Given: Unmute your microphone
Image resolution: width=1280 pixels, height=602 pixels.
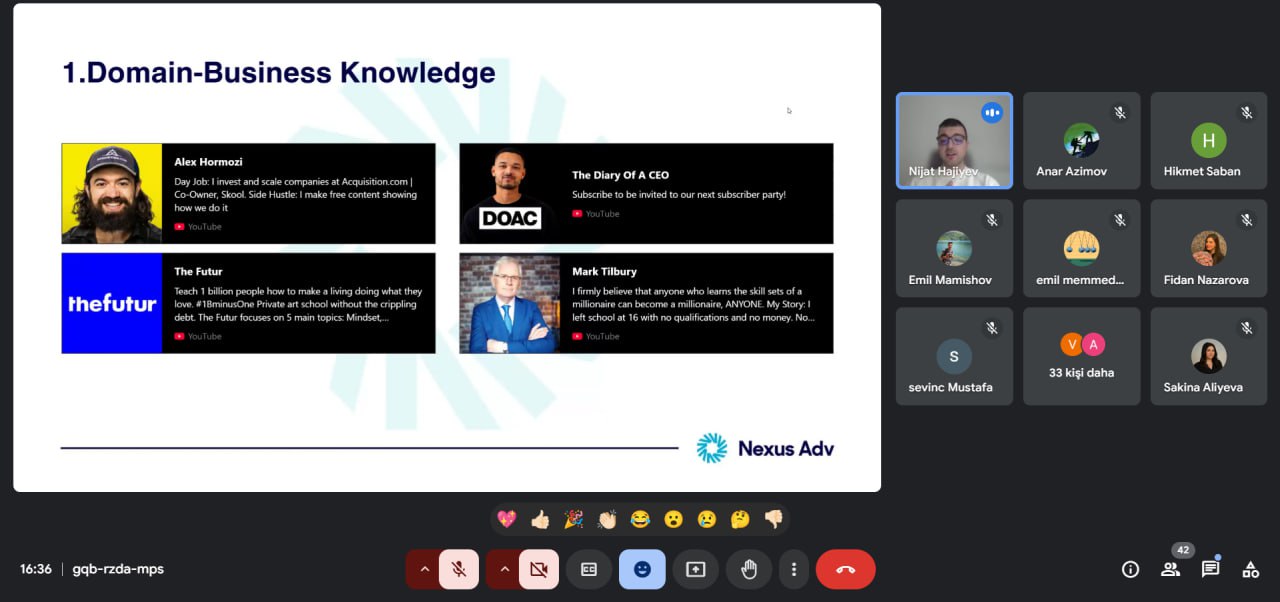Looking at the screenshot, I should (459, 569).
